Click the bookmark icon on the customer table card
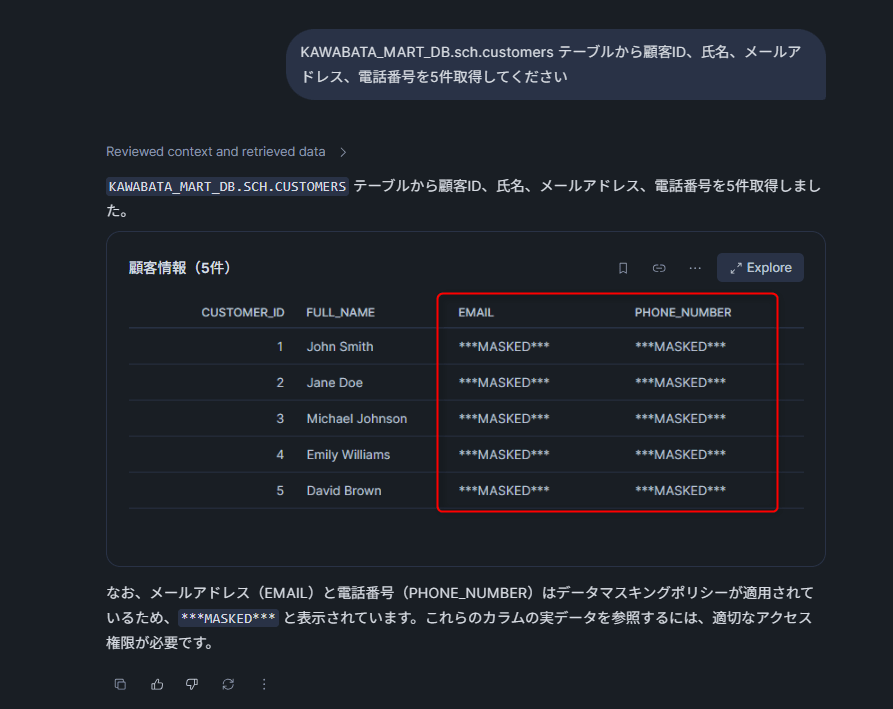The image size is (893, 709). [x=623, y=268]
